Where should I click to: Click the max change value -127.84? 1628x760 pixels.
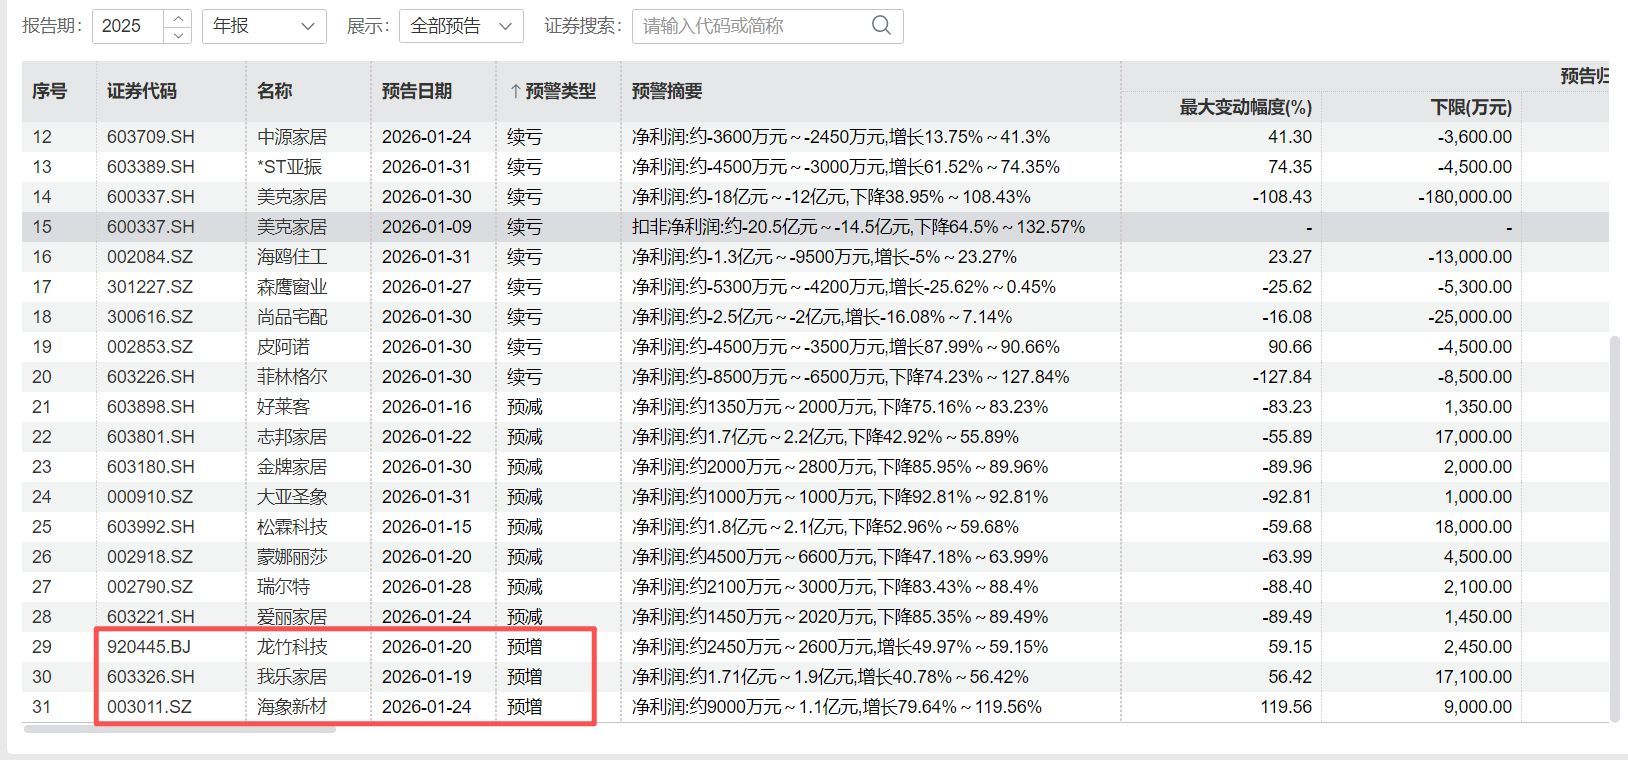click(x=1283, y=377)
